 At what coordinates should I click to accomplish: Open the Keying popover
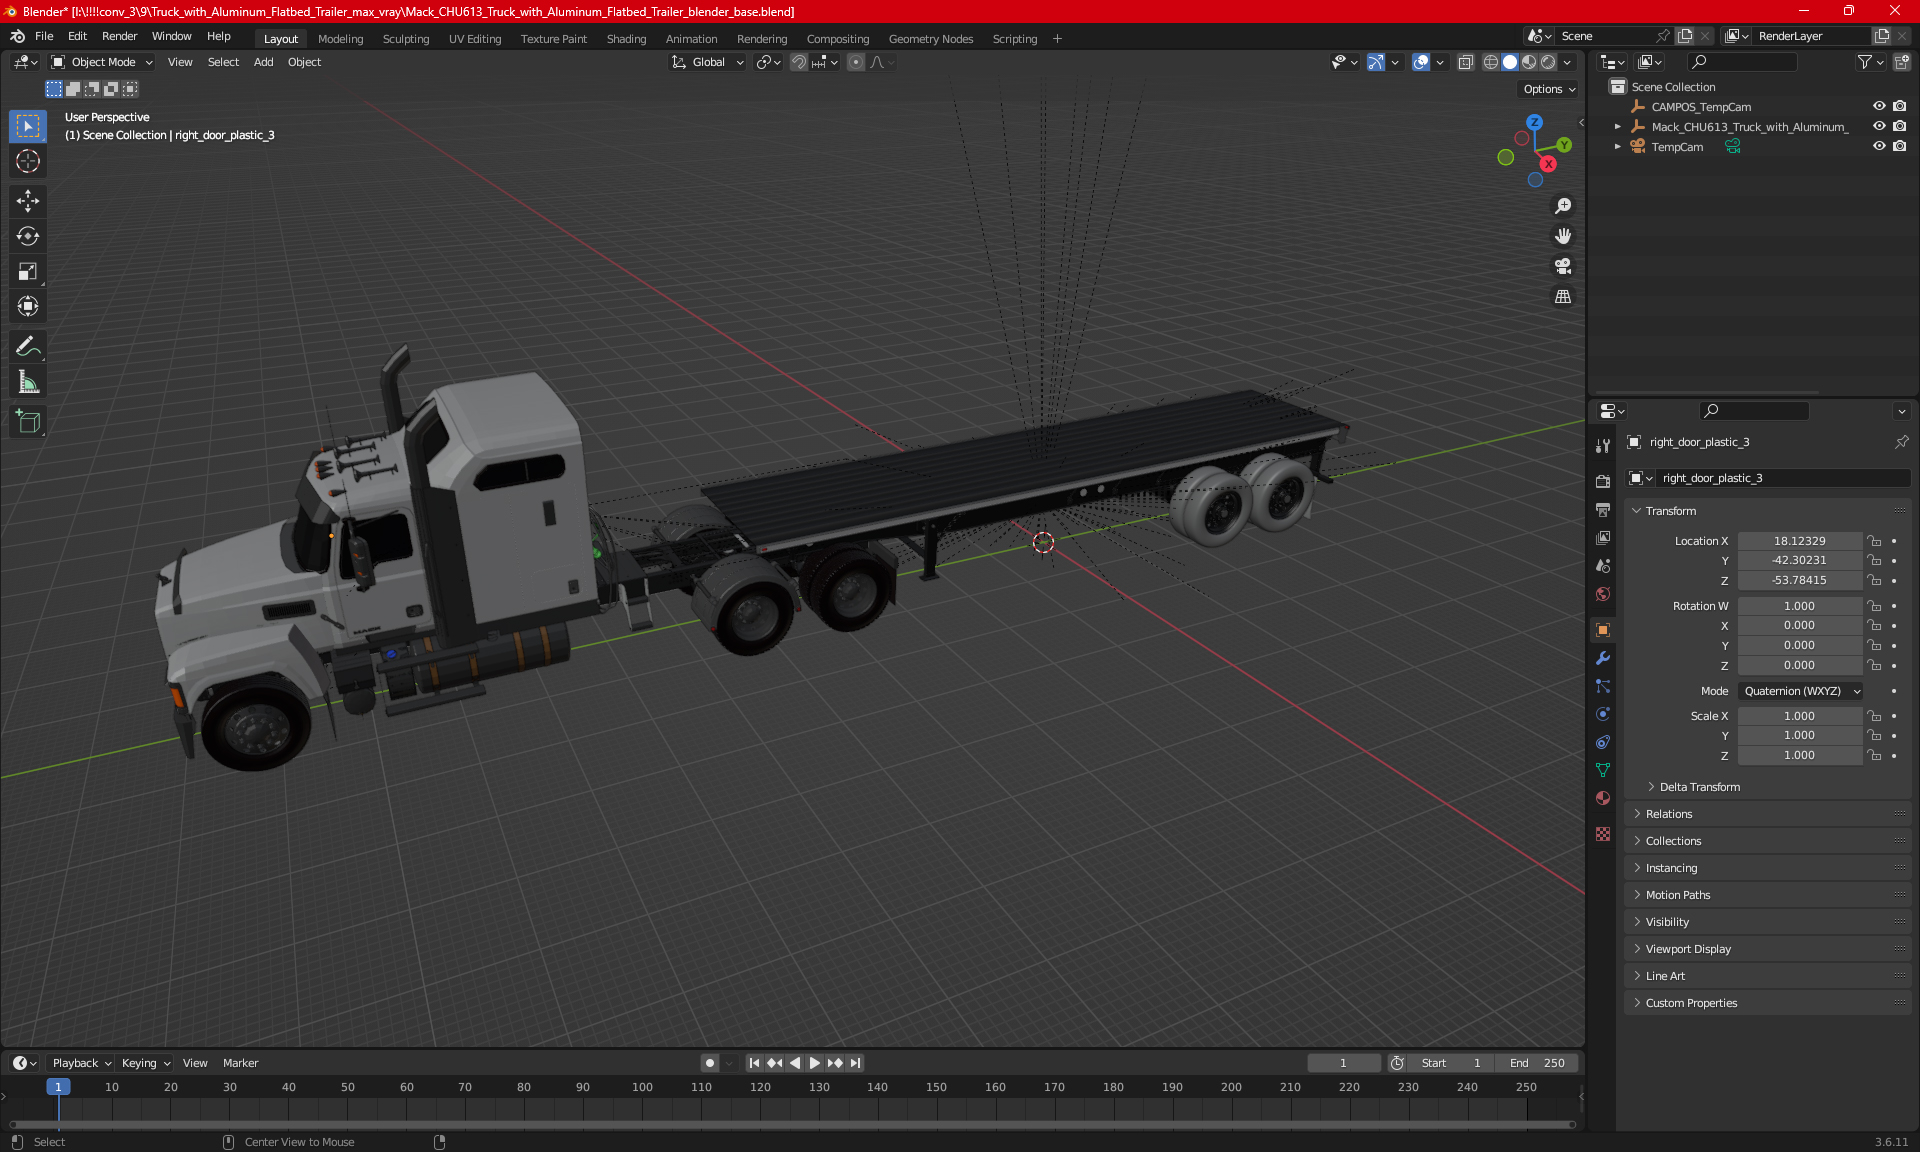[x=145, y=1063]
